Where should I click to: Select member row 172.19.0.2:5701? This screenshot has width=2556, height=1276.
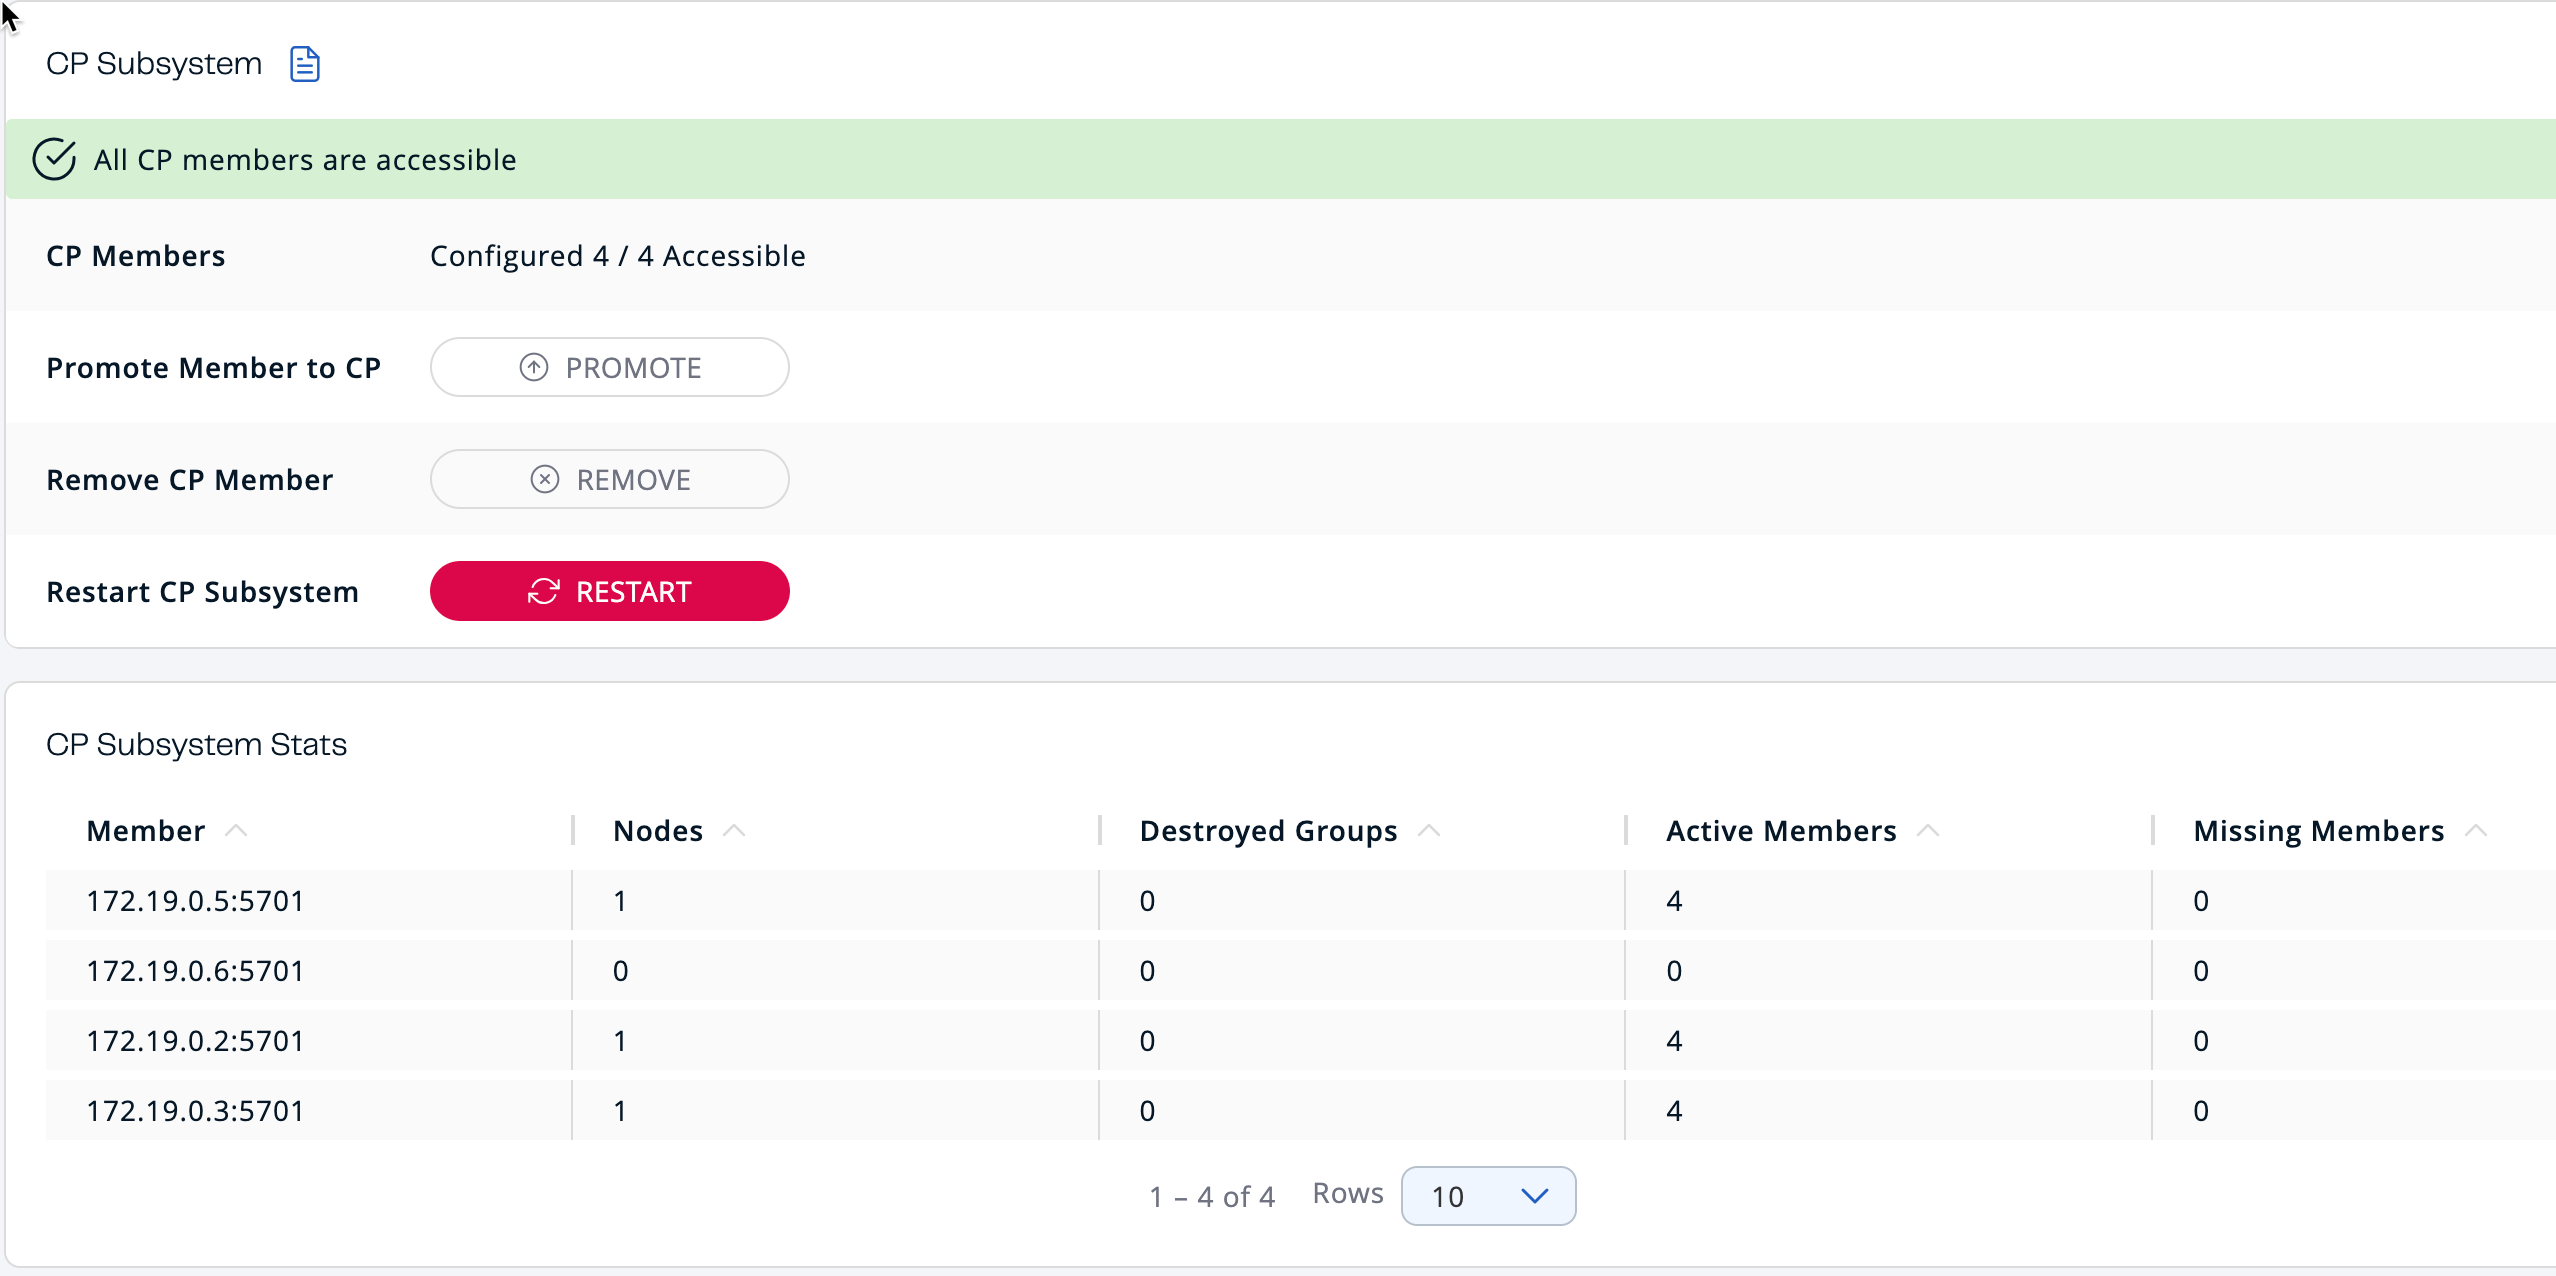195,1040
